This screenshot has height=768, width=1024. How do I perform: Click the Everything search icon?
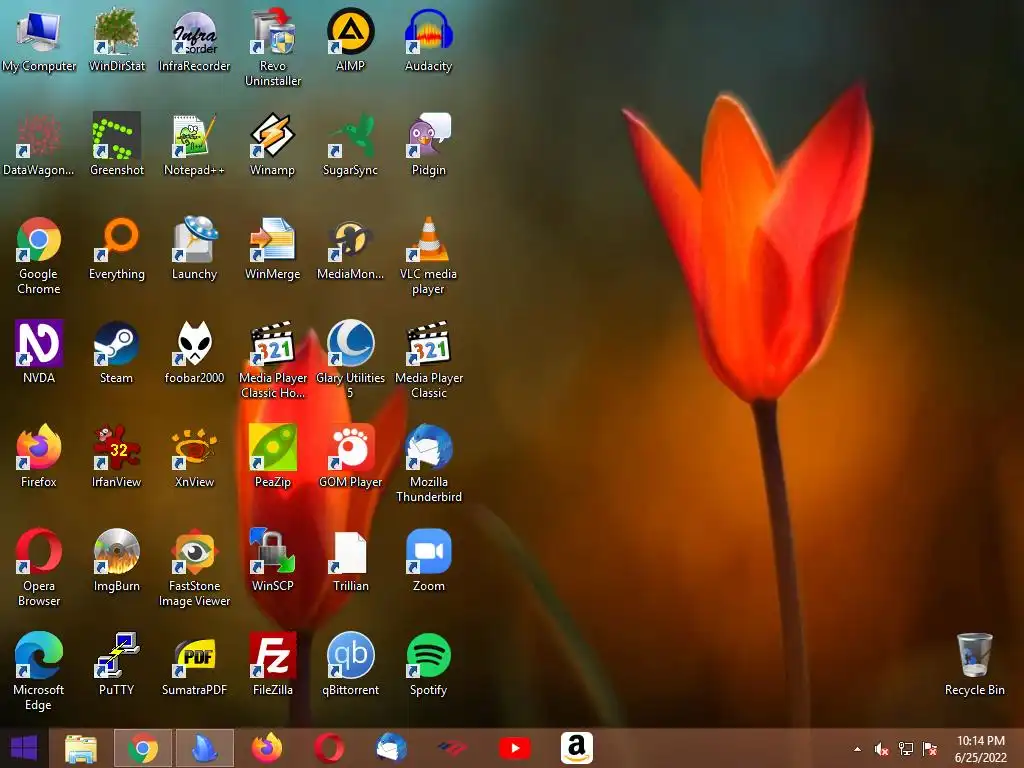coord(117,249)
